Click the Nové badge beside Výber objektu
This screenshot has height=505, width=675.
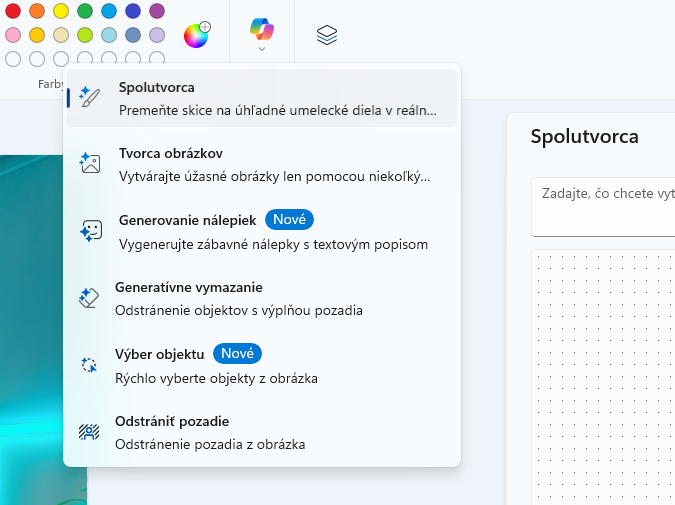[237, 353]
